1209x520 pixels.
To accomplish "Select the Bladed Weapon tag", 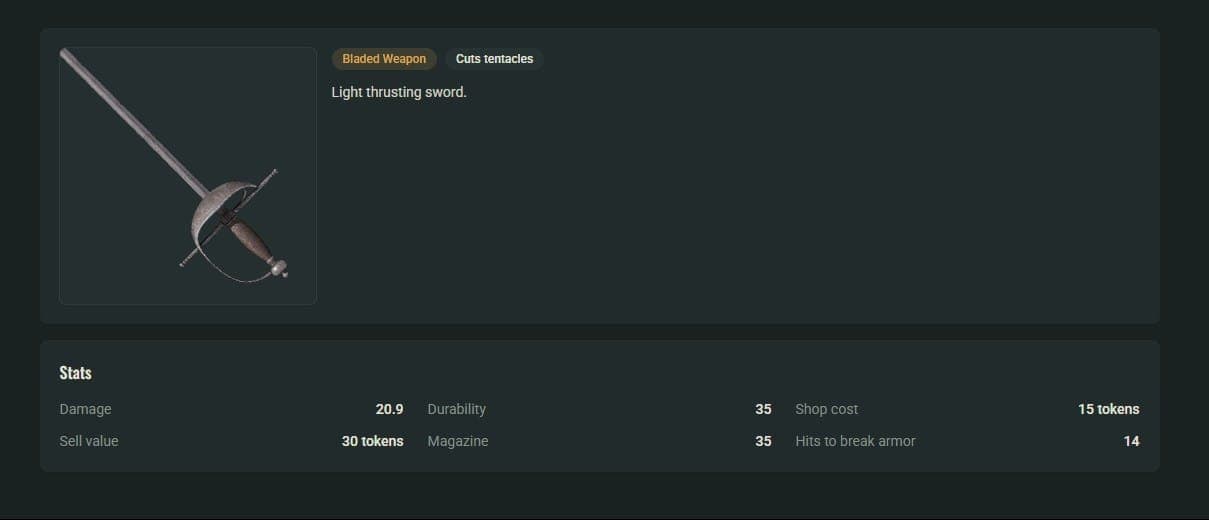I will point(384,59).
